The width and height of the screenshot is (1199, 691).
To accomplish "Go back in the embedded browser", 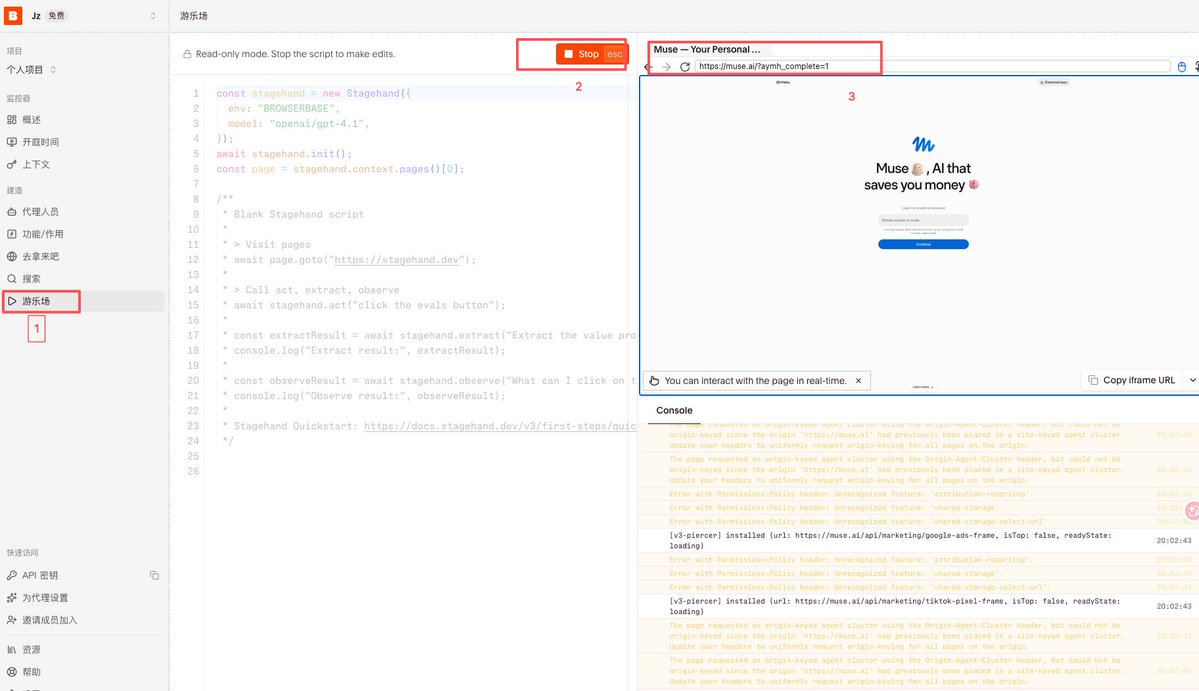I will click(x=648, y=67).
